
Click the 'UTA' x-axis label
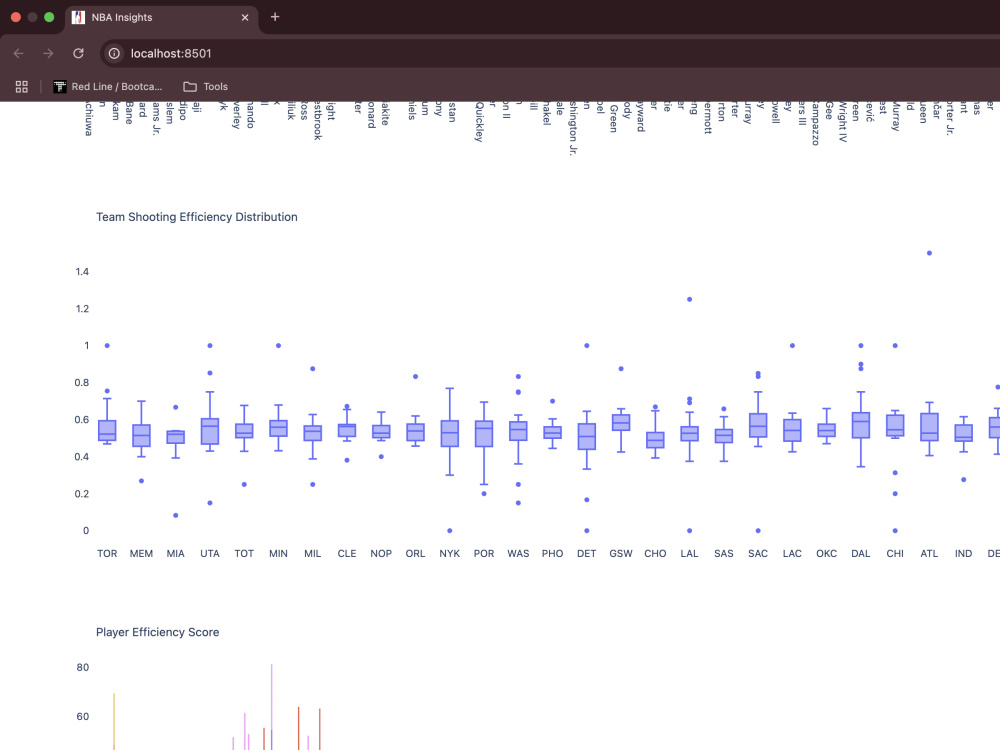[210, 554]
